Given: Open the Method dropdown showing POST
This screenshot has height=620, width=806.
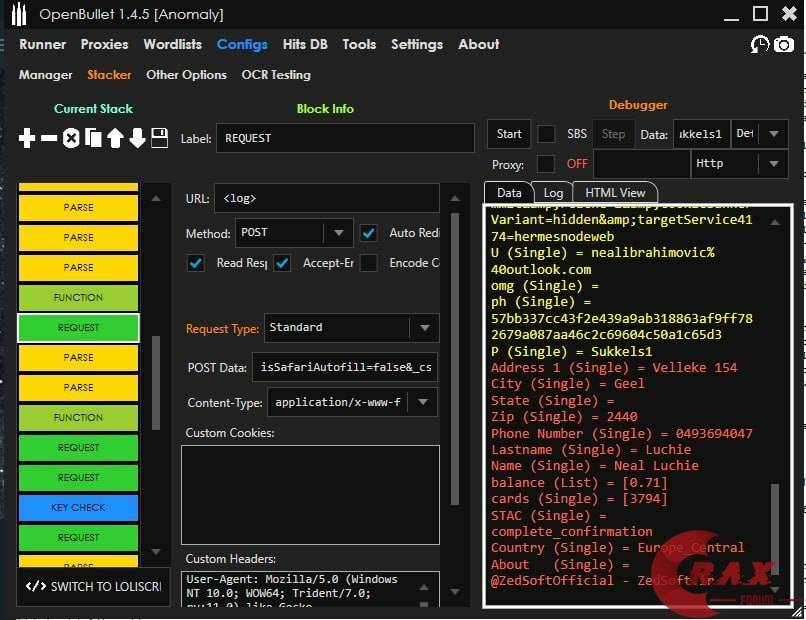Looking at the screenshot, I should (337, 233).
